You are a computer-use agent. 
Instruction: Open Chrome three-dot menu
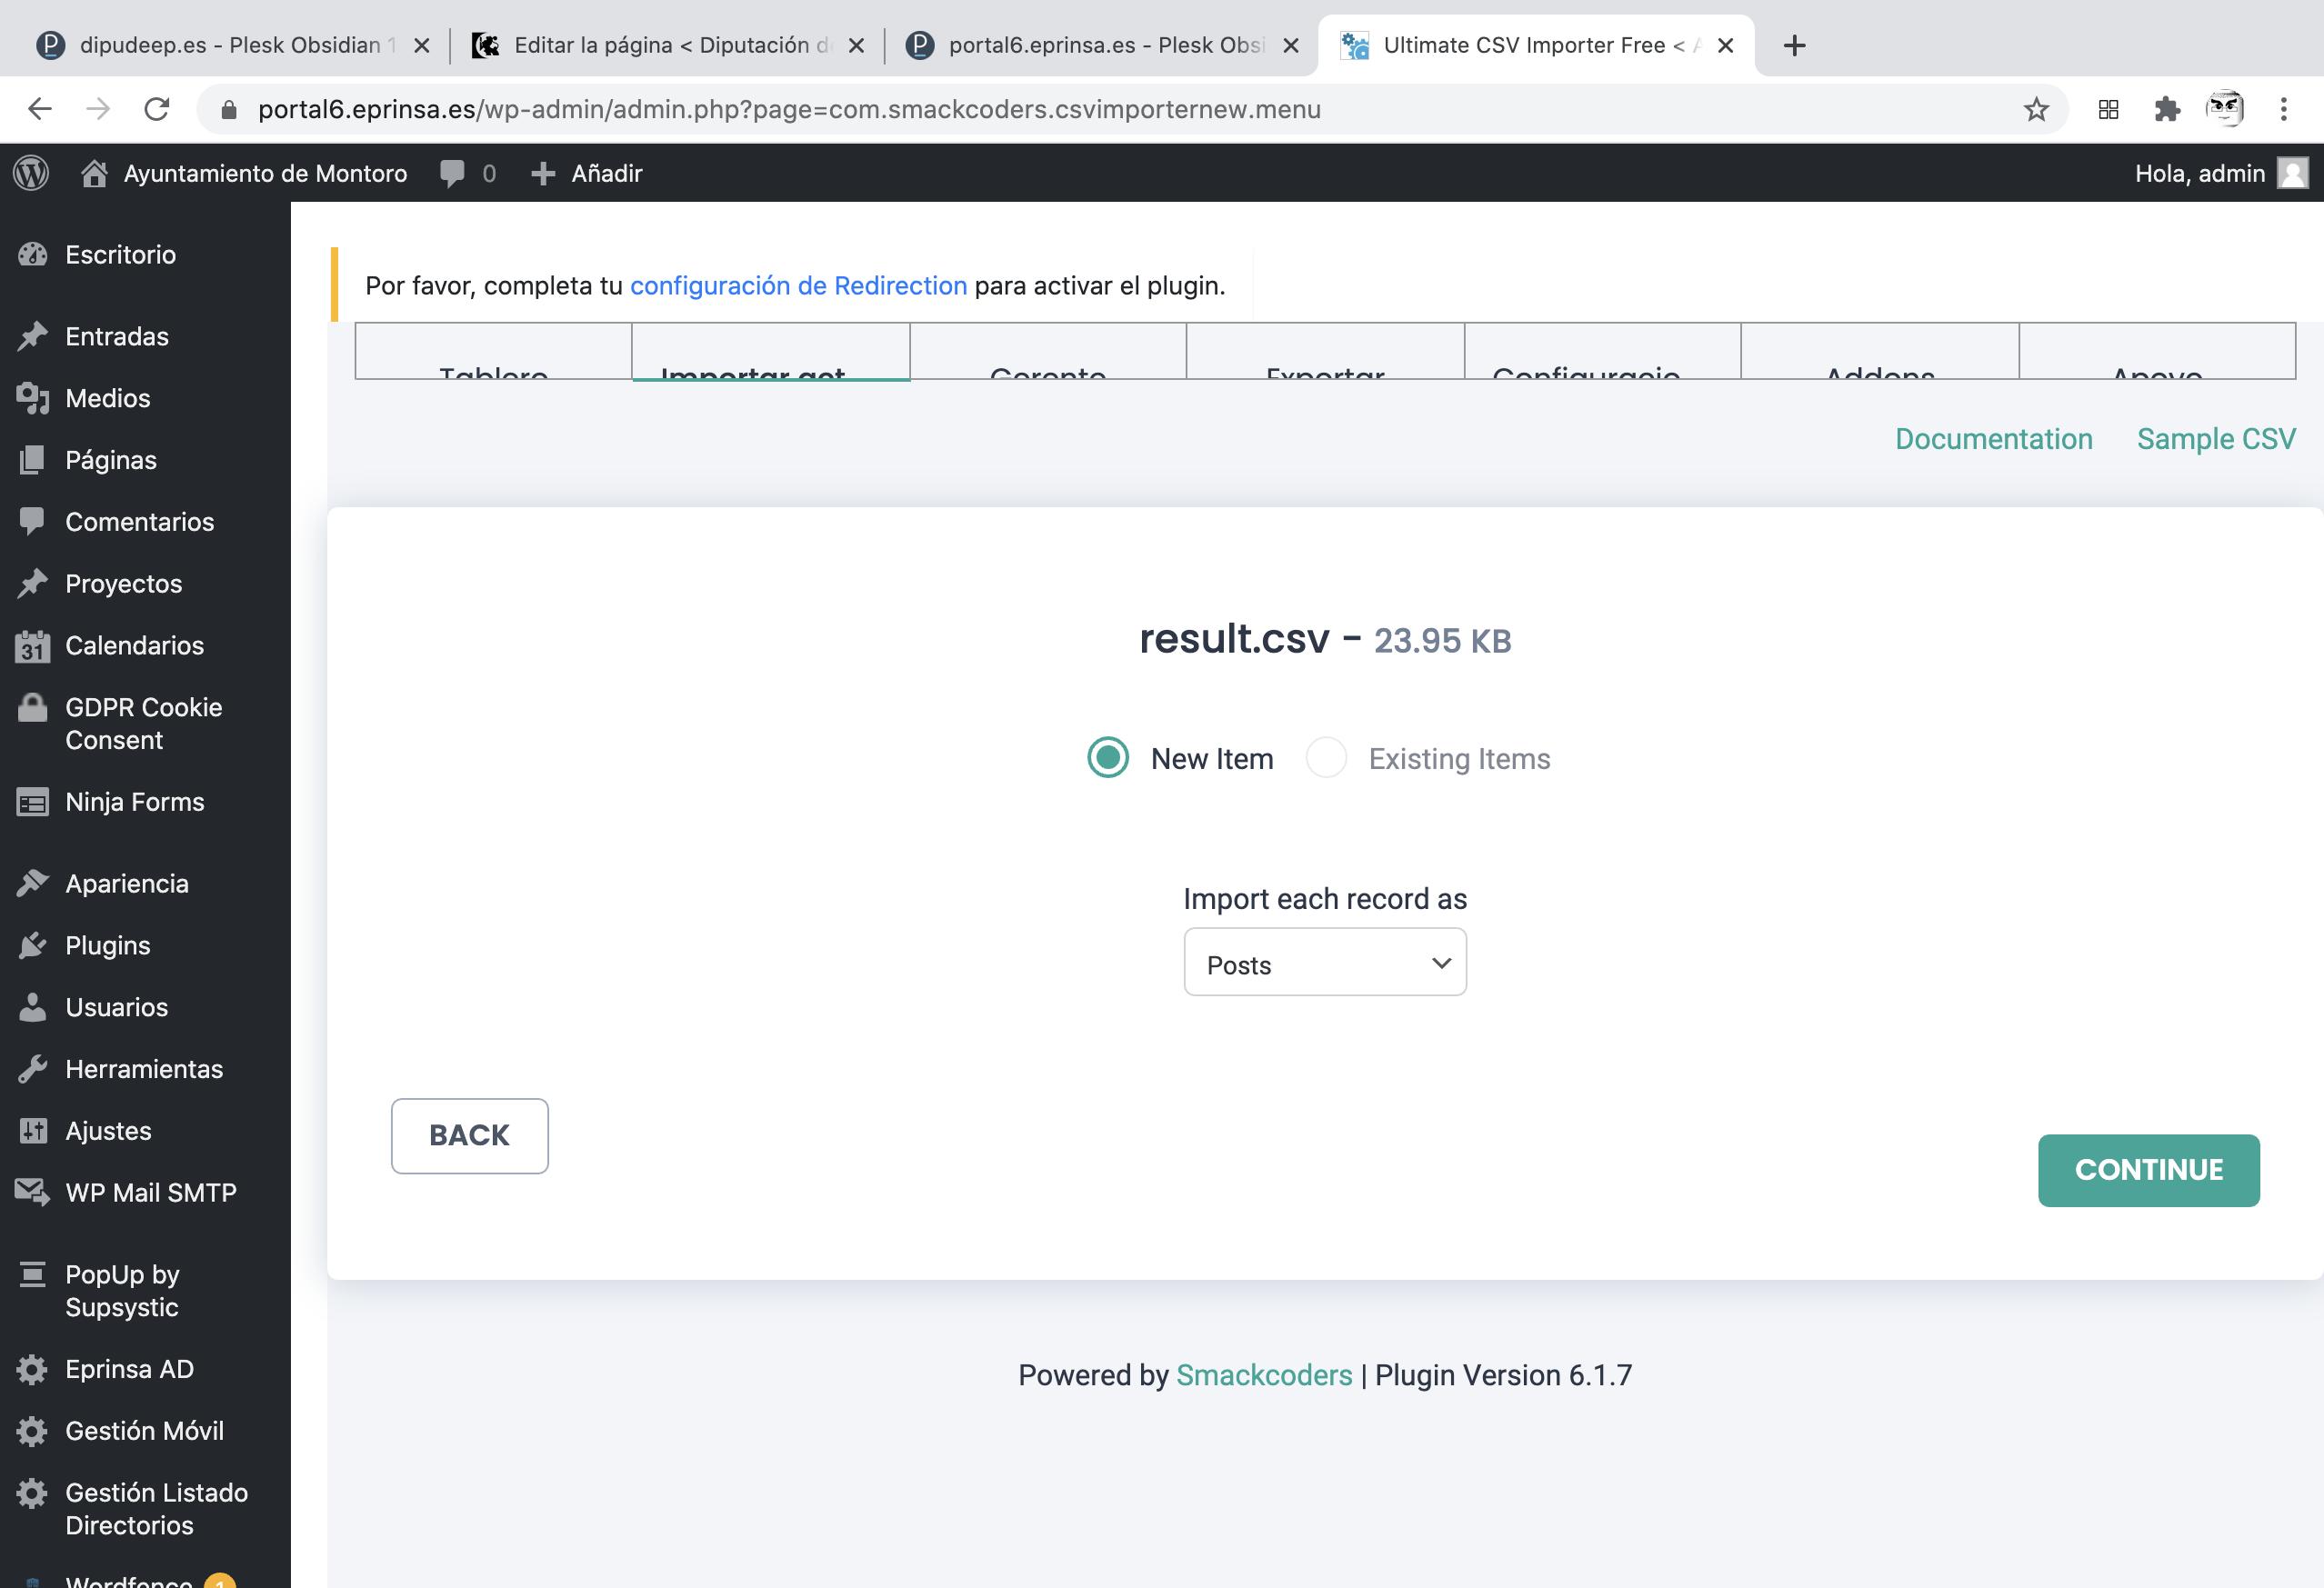2283,109
